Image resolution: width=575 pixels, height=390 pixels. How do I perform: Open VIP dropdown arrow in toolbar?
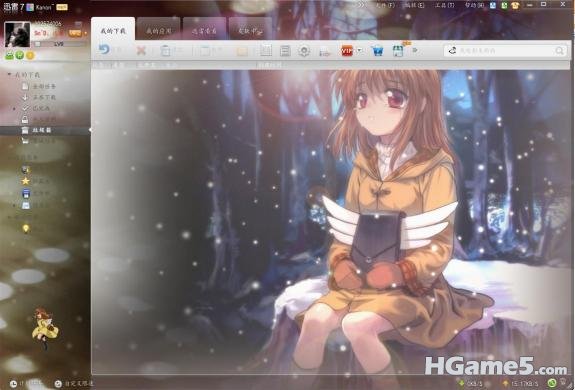click(359, 50)
